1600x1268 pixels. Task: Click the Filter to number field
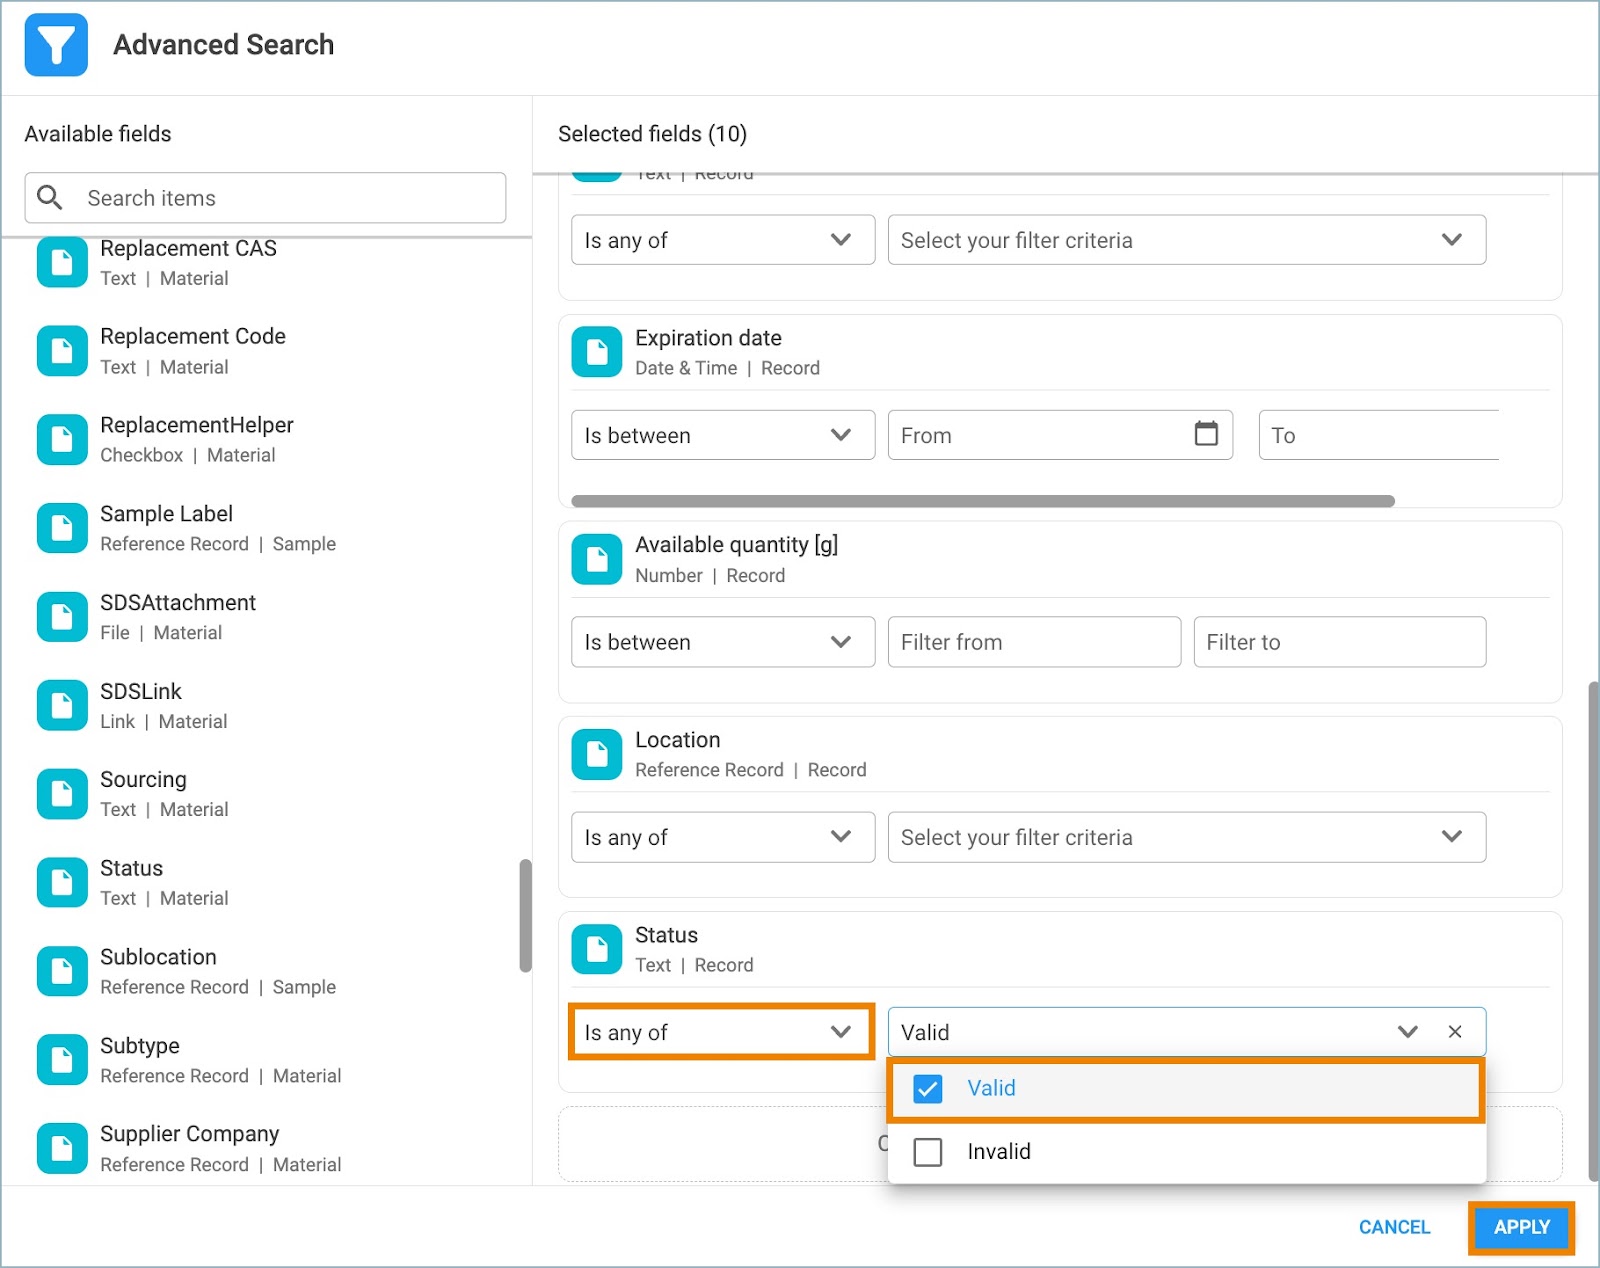point(1340,642)
